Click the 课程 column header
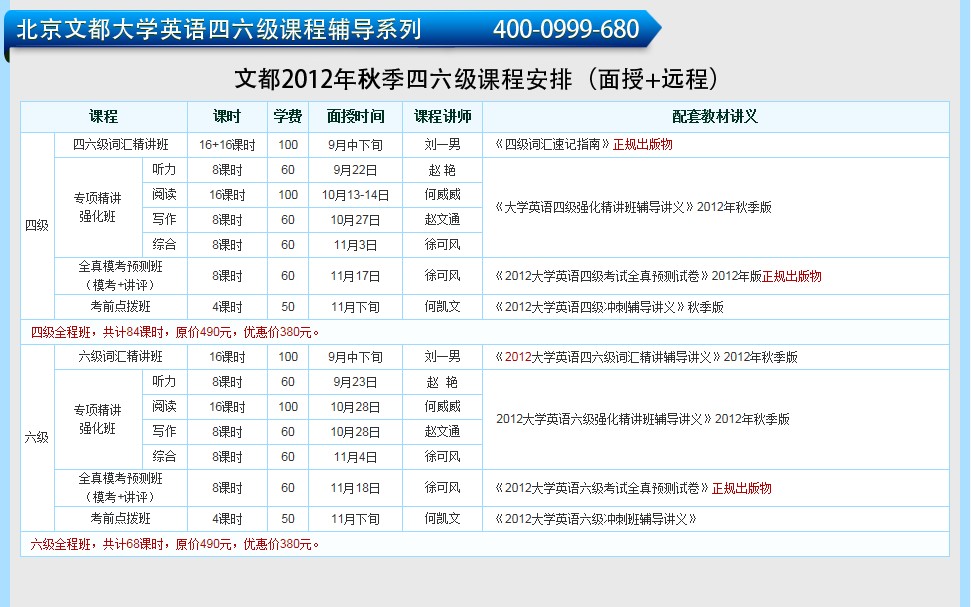Screen dimensions: 971x607 point(103,116)
